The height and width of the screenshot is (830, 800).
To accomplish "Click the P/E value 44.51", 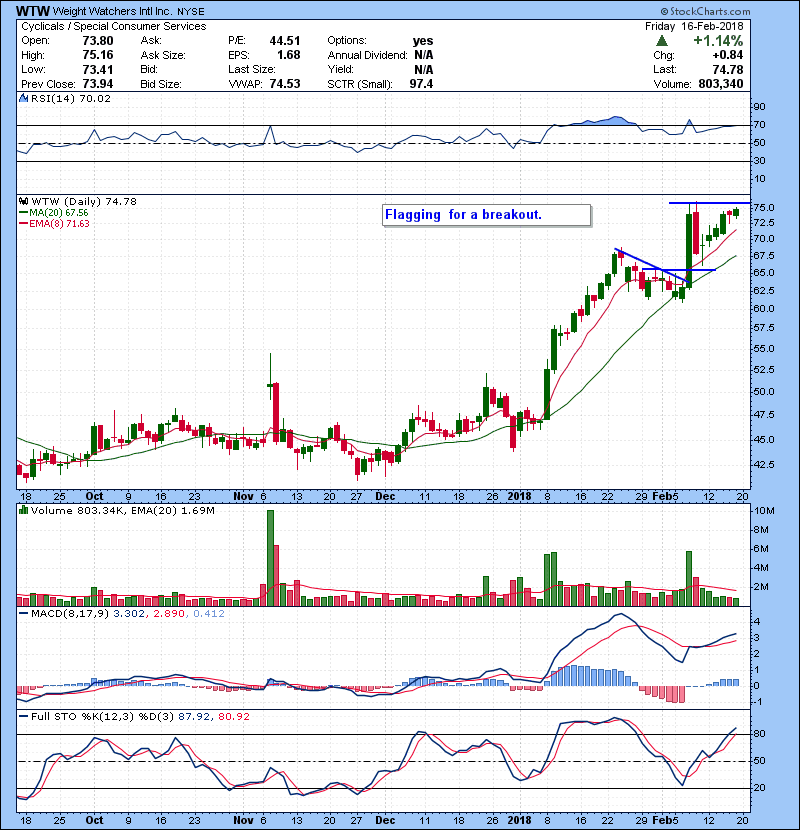I will click(285, 41).
